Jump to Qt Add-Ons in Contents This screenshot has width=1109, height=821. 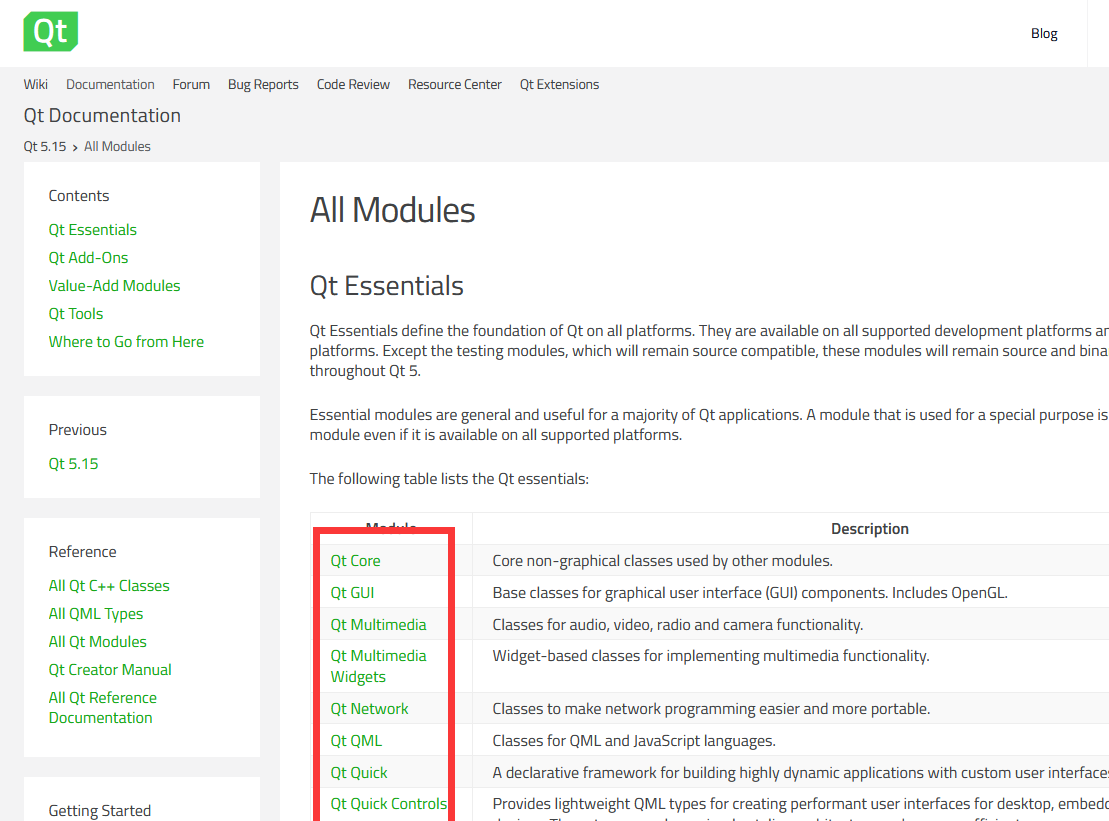88,257
